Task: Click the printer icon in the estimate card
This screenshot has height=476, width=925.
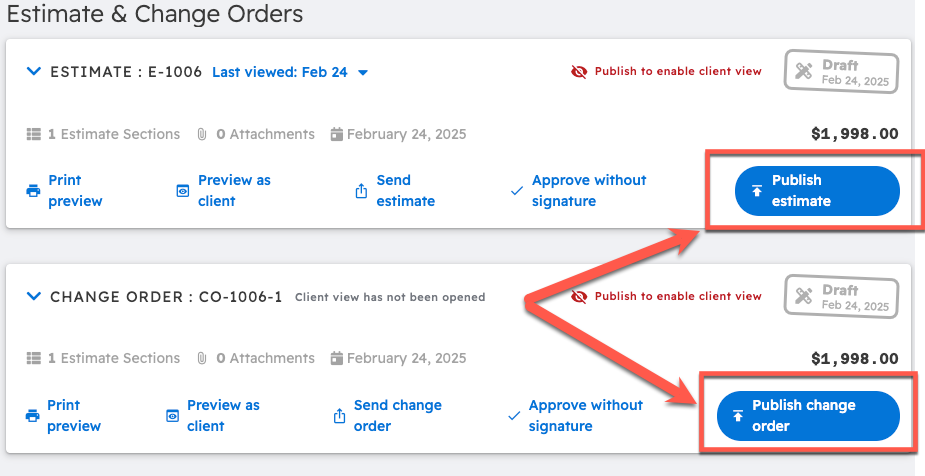Action: (x=33, y=191)
